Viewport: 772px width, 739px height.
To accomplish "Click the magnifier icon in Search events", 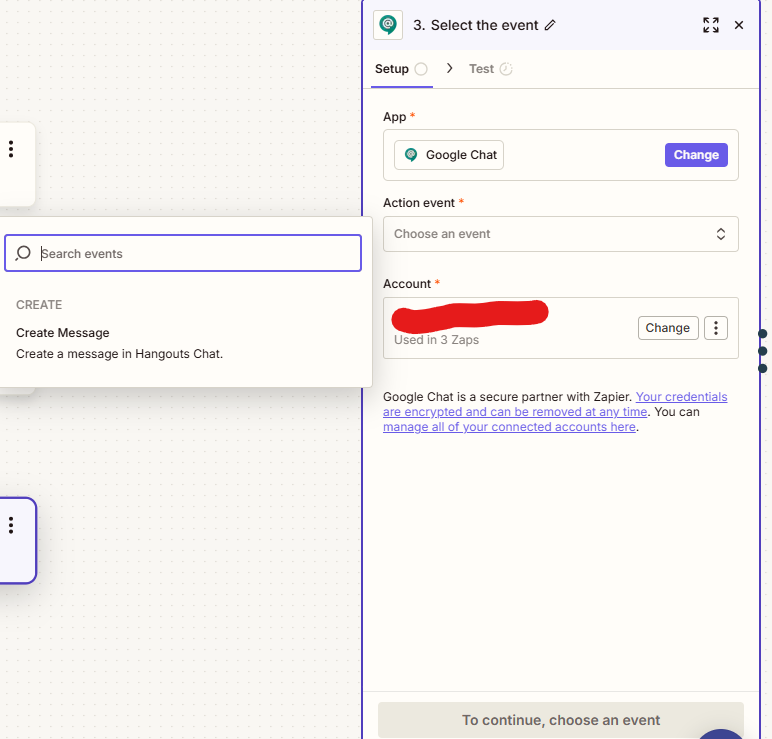I will coord(24,254).
